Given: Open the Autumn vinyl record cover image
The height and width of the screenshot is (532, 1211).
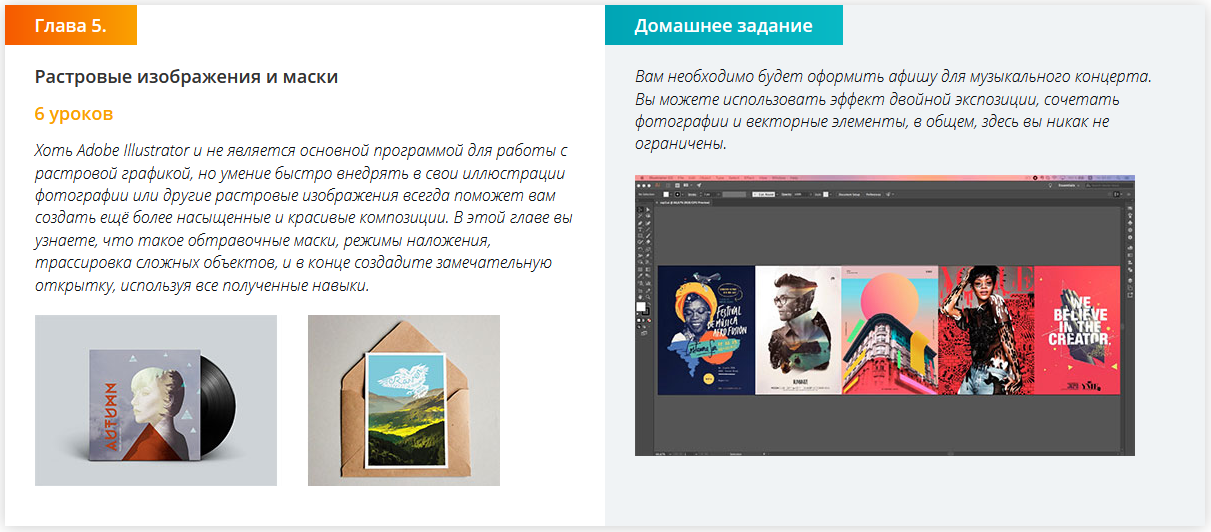Looking at the screenshot, I should tap(156, 401).
